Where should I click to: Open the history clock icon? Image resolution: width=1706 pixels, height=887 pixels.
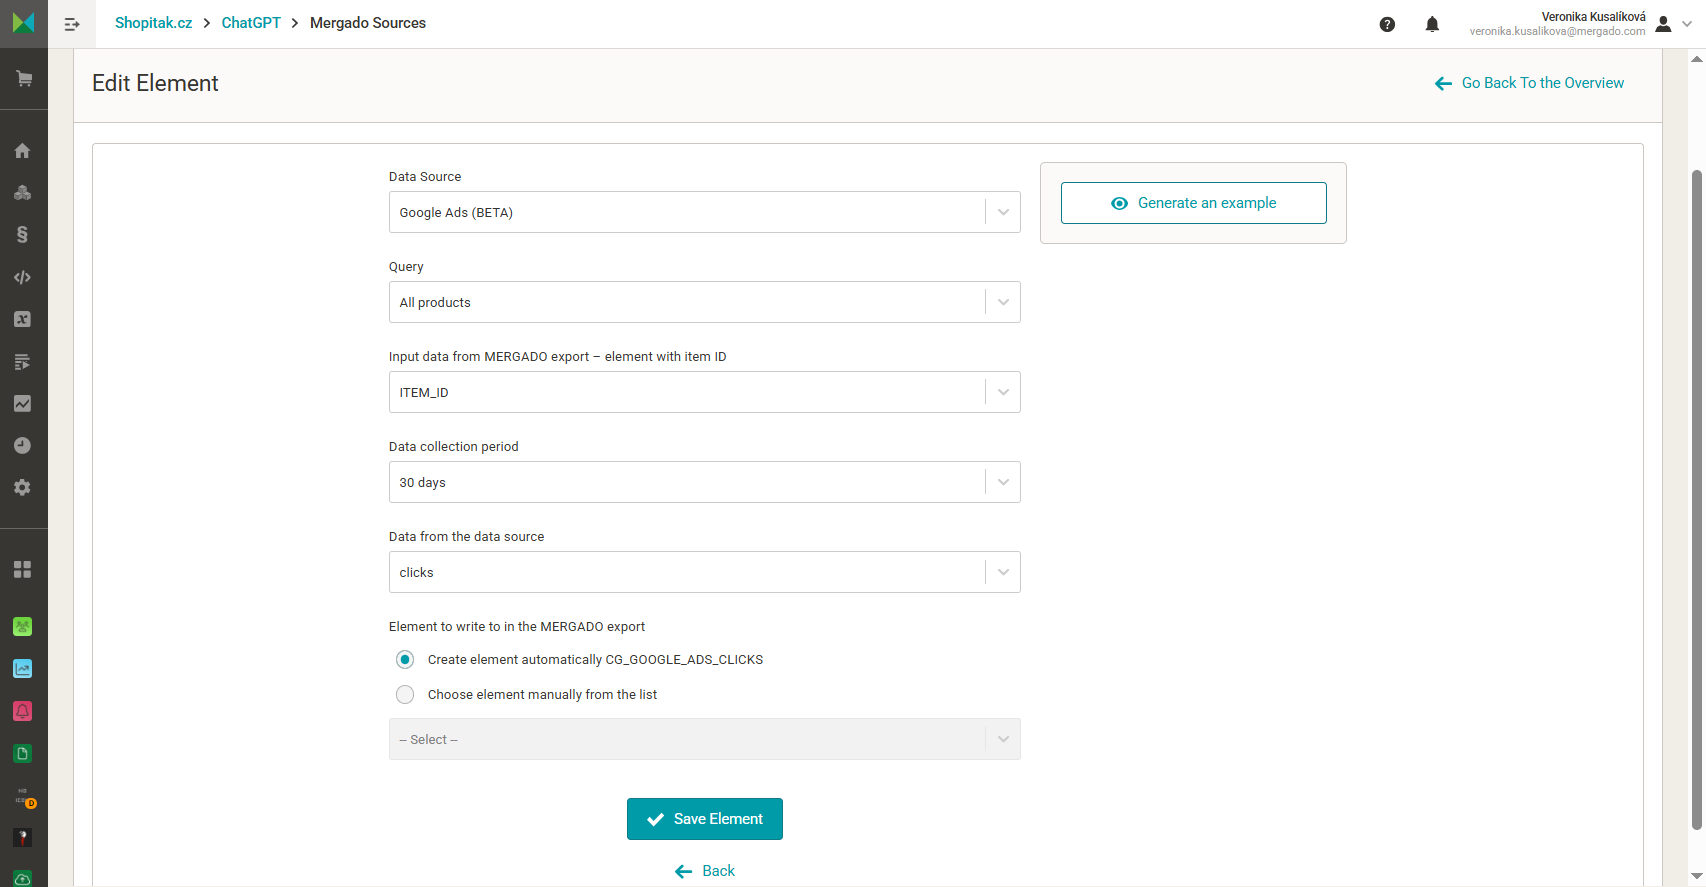coord(22,445)
